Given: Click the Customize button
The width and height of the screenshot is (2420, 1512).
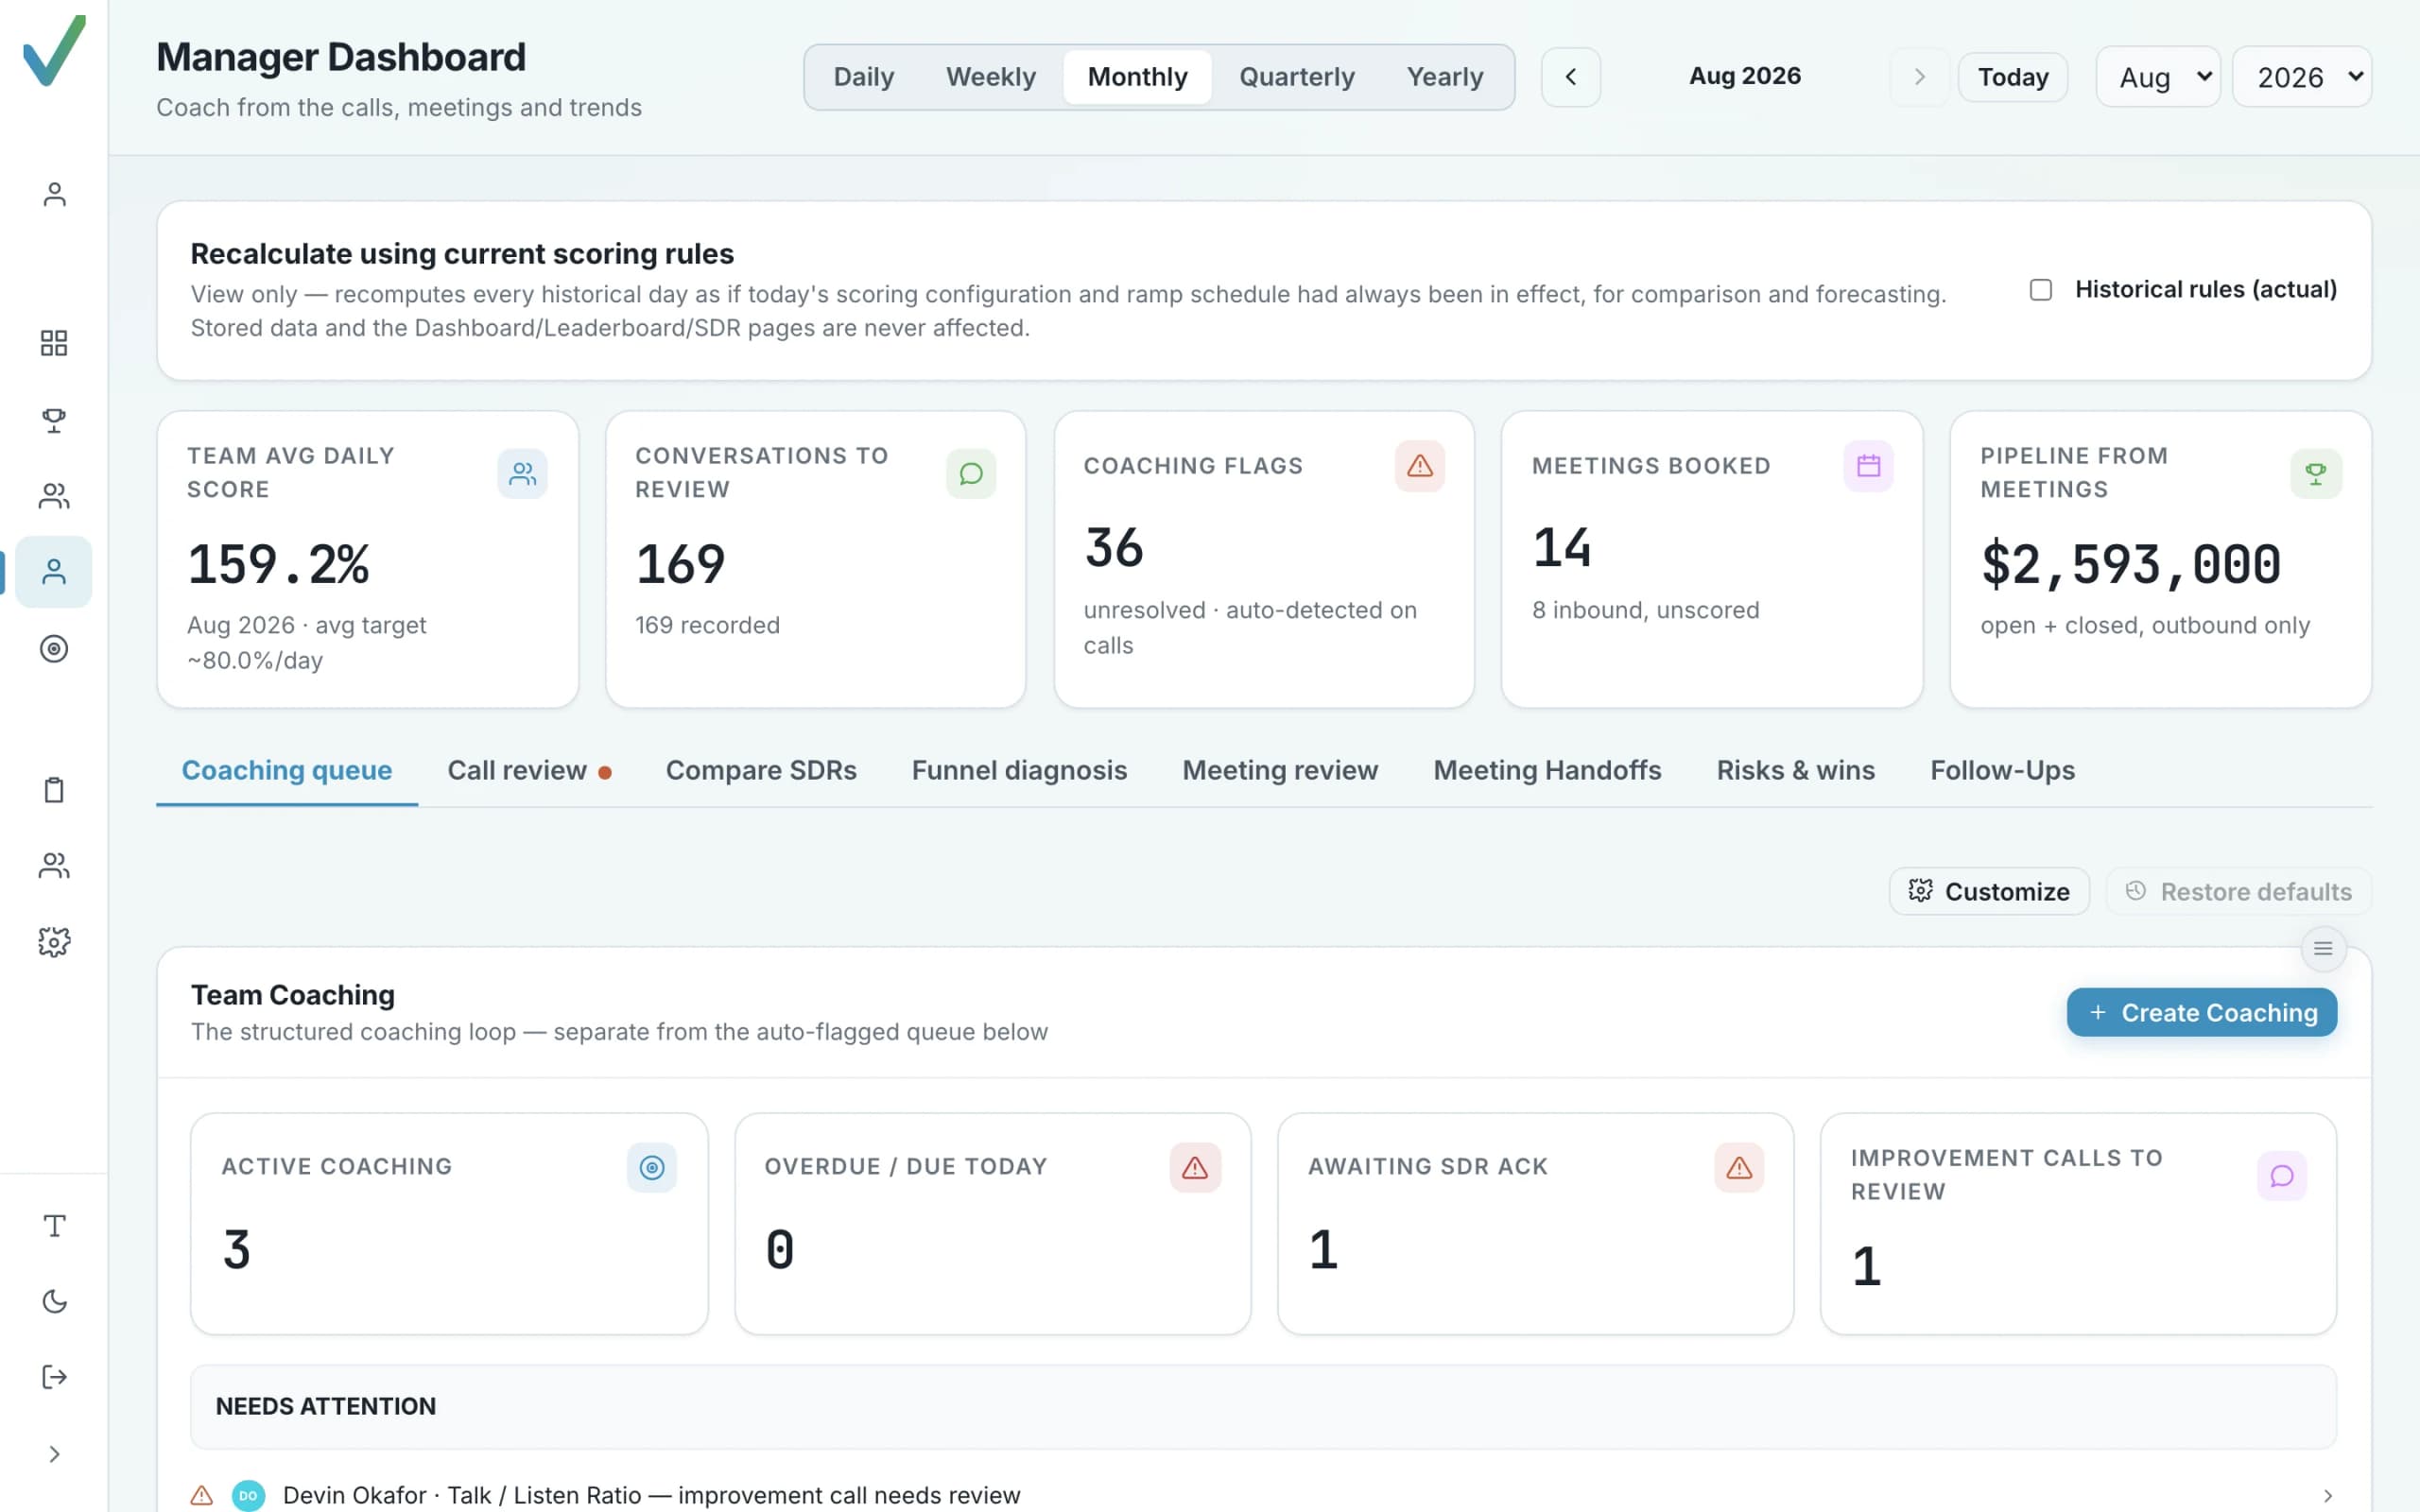Looking at the screenshot, I should coord(1989,891).
